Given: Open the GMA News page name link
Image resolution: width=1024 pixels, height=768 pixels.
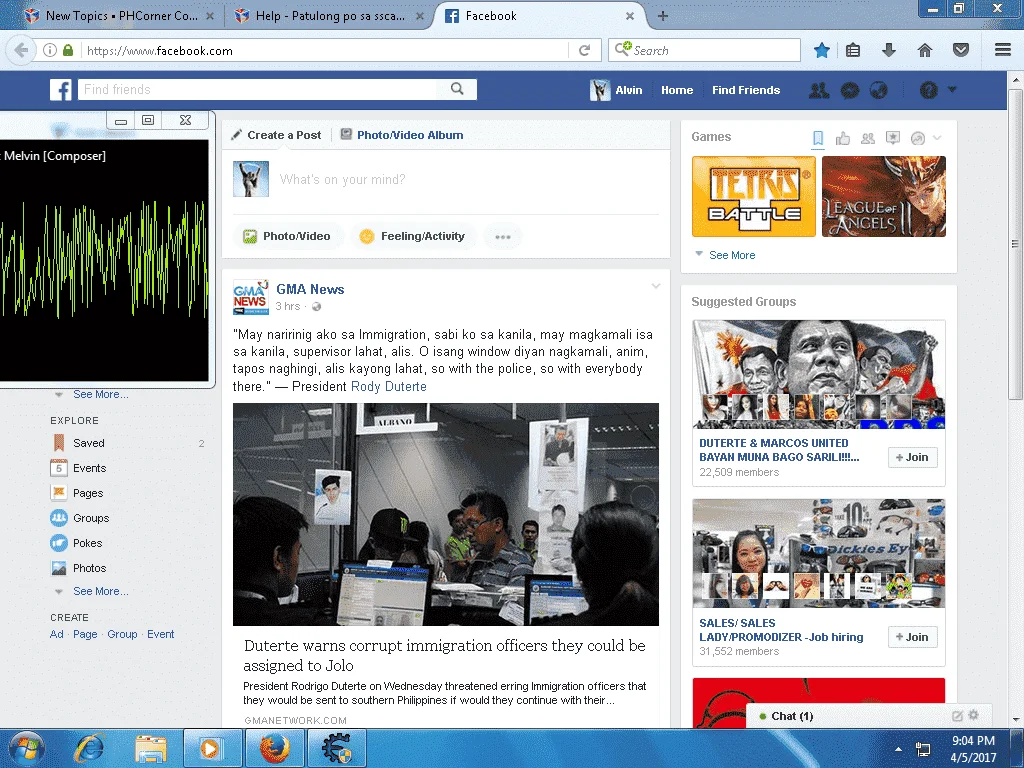Looking at the screenshot, I should pyautogui.click(x=310, y=289).
